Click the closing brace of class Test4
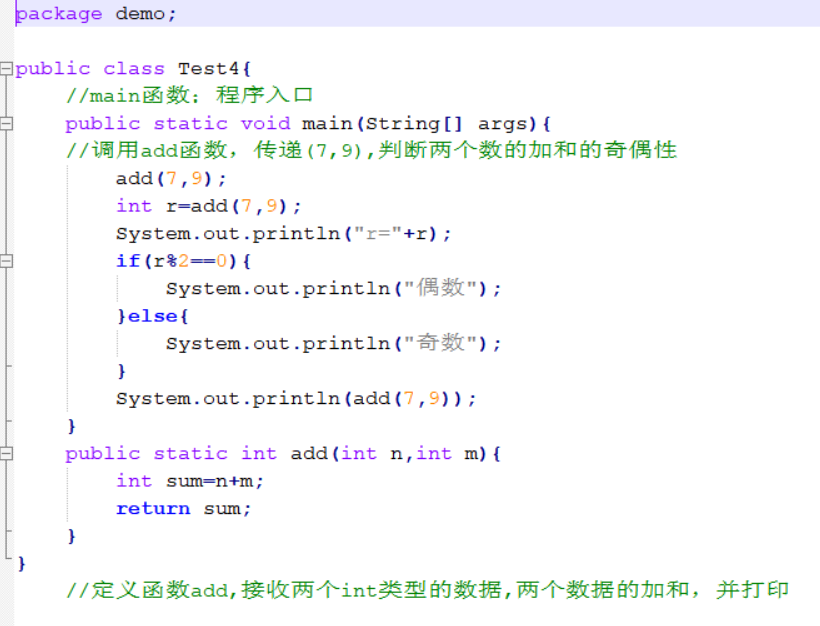 click(20, 562)
